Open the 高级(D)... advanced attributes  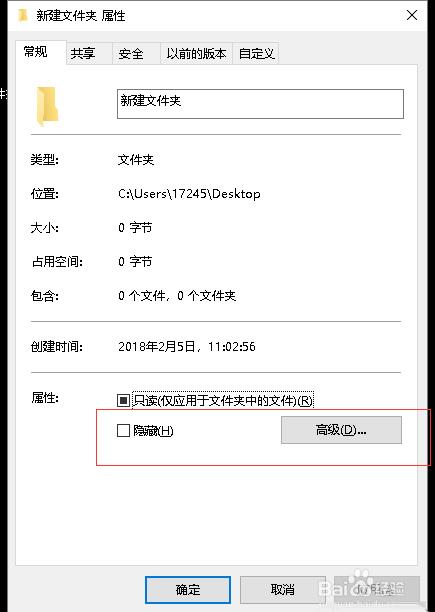(341, 430)
